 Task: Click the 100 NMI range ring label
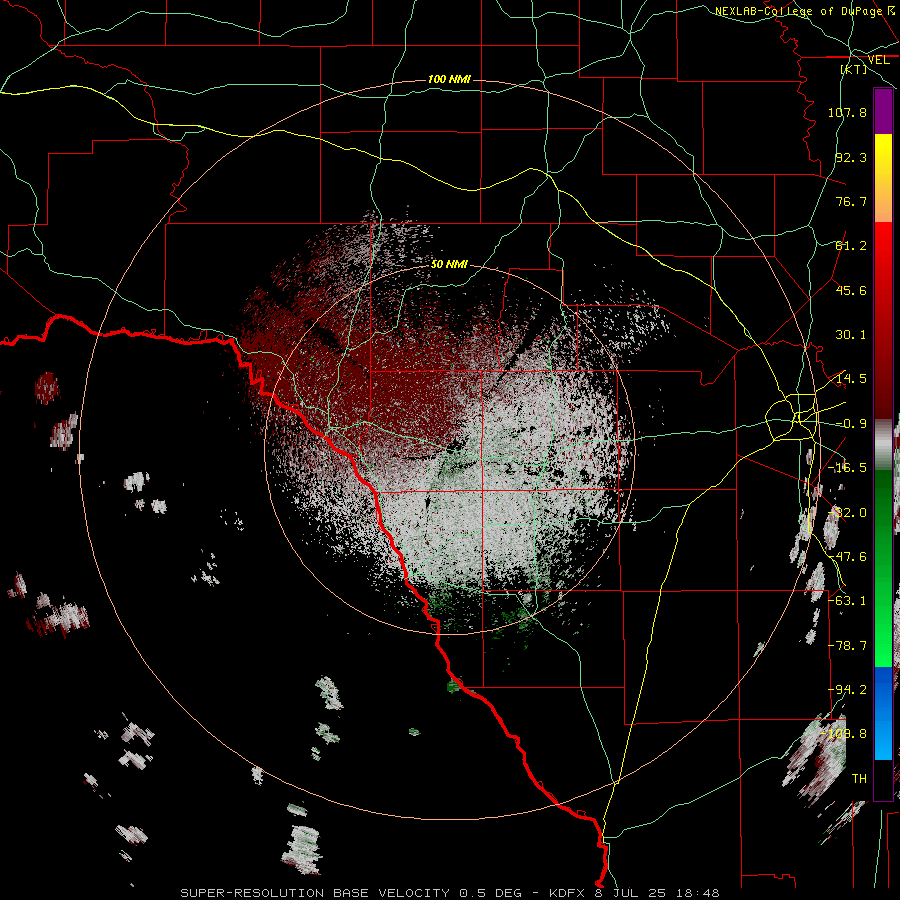pyautogui.click(x=449, y=79)
